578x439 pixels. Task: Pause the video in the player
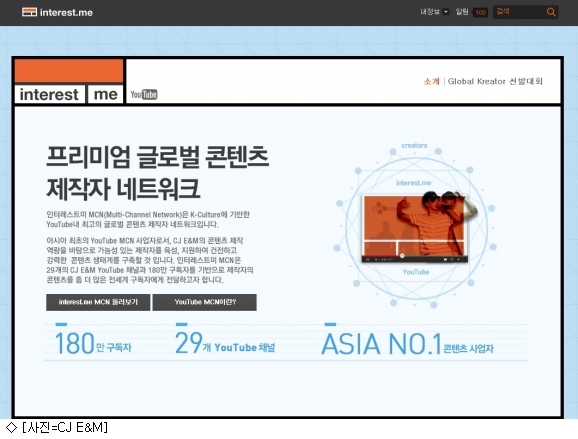tap(368, 259)
